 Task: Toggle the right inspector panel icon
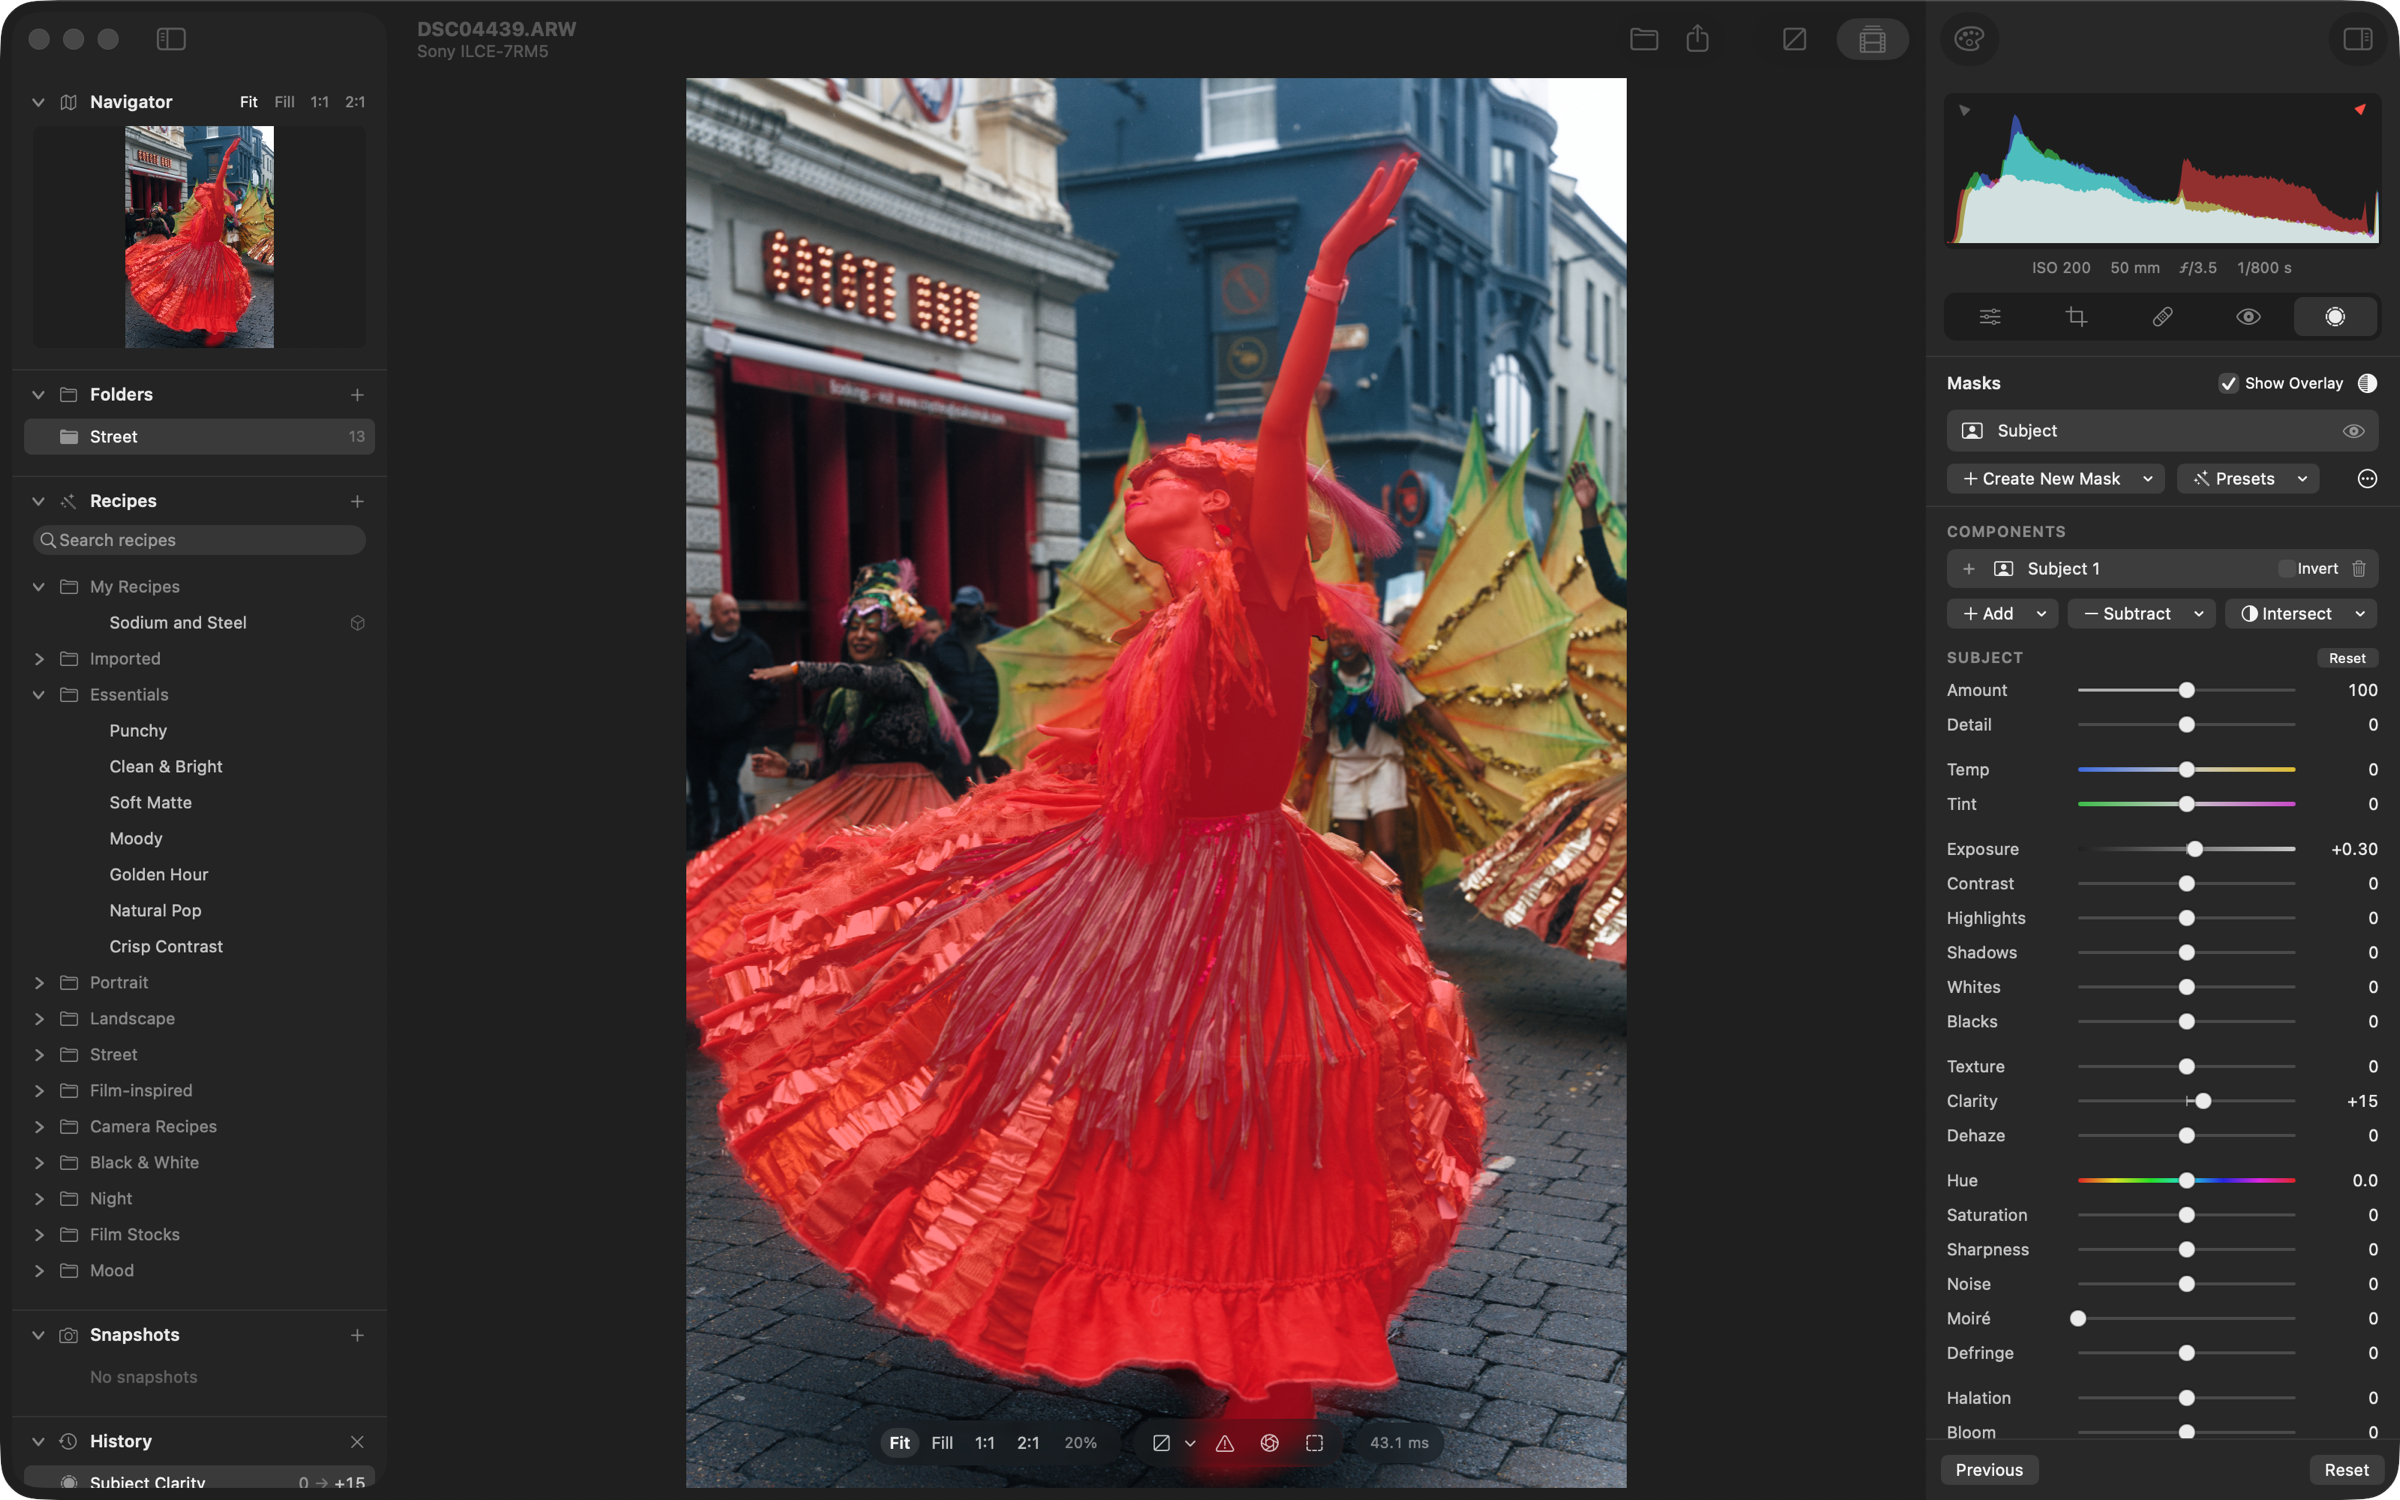pos(2357,39)
